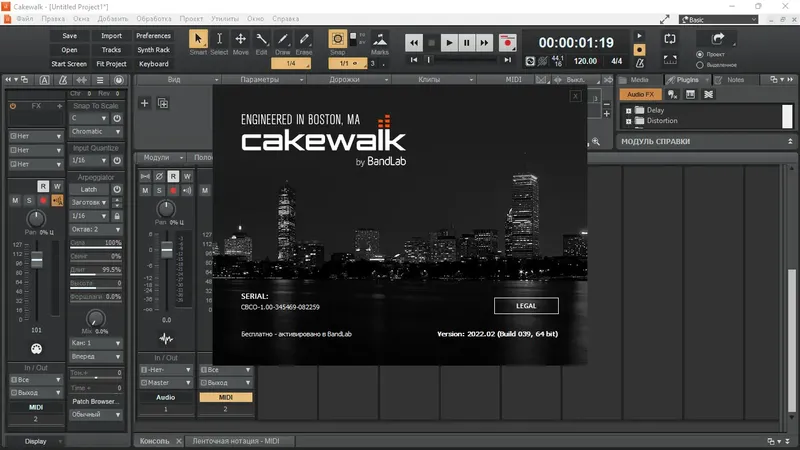The image size is (800, 450).
Task: Open the Клипы dropdown
Action: tap(434, 80)
